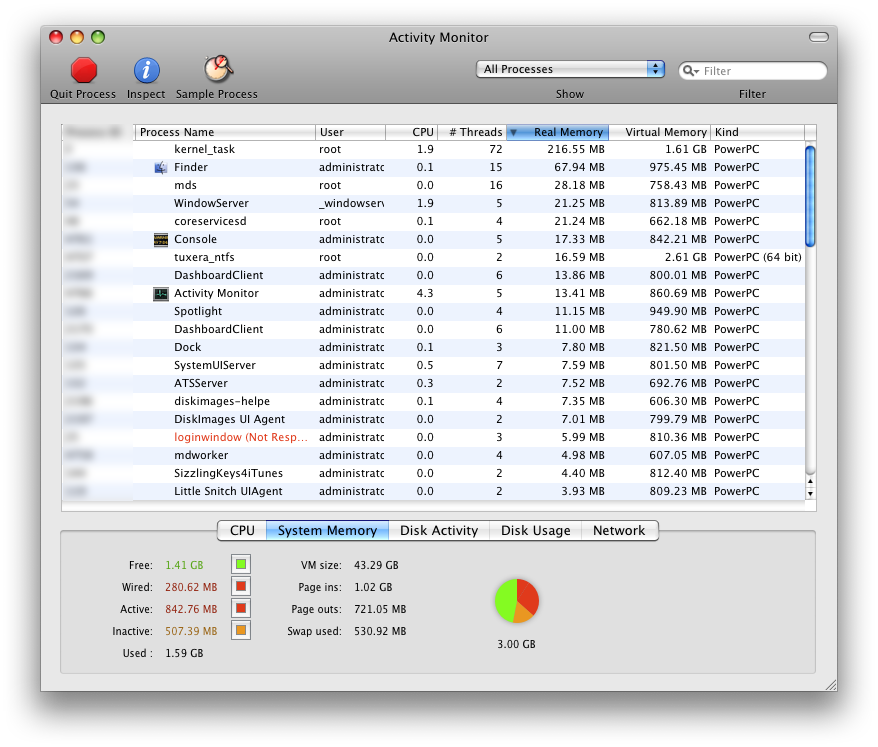The height and width of the screenshot is (747, 878).
Task: Click the Used 1.59 GB value
Action: [x=184, y=653]
